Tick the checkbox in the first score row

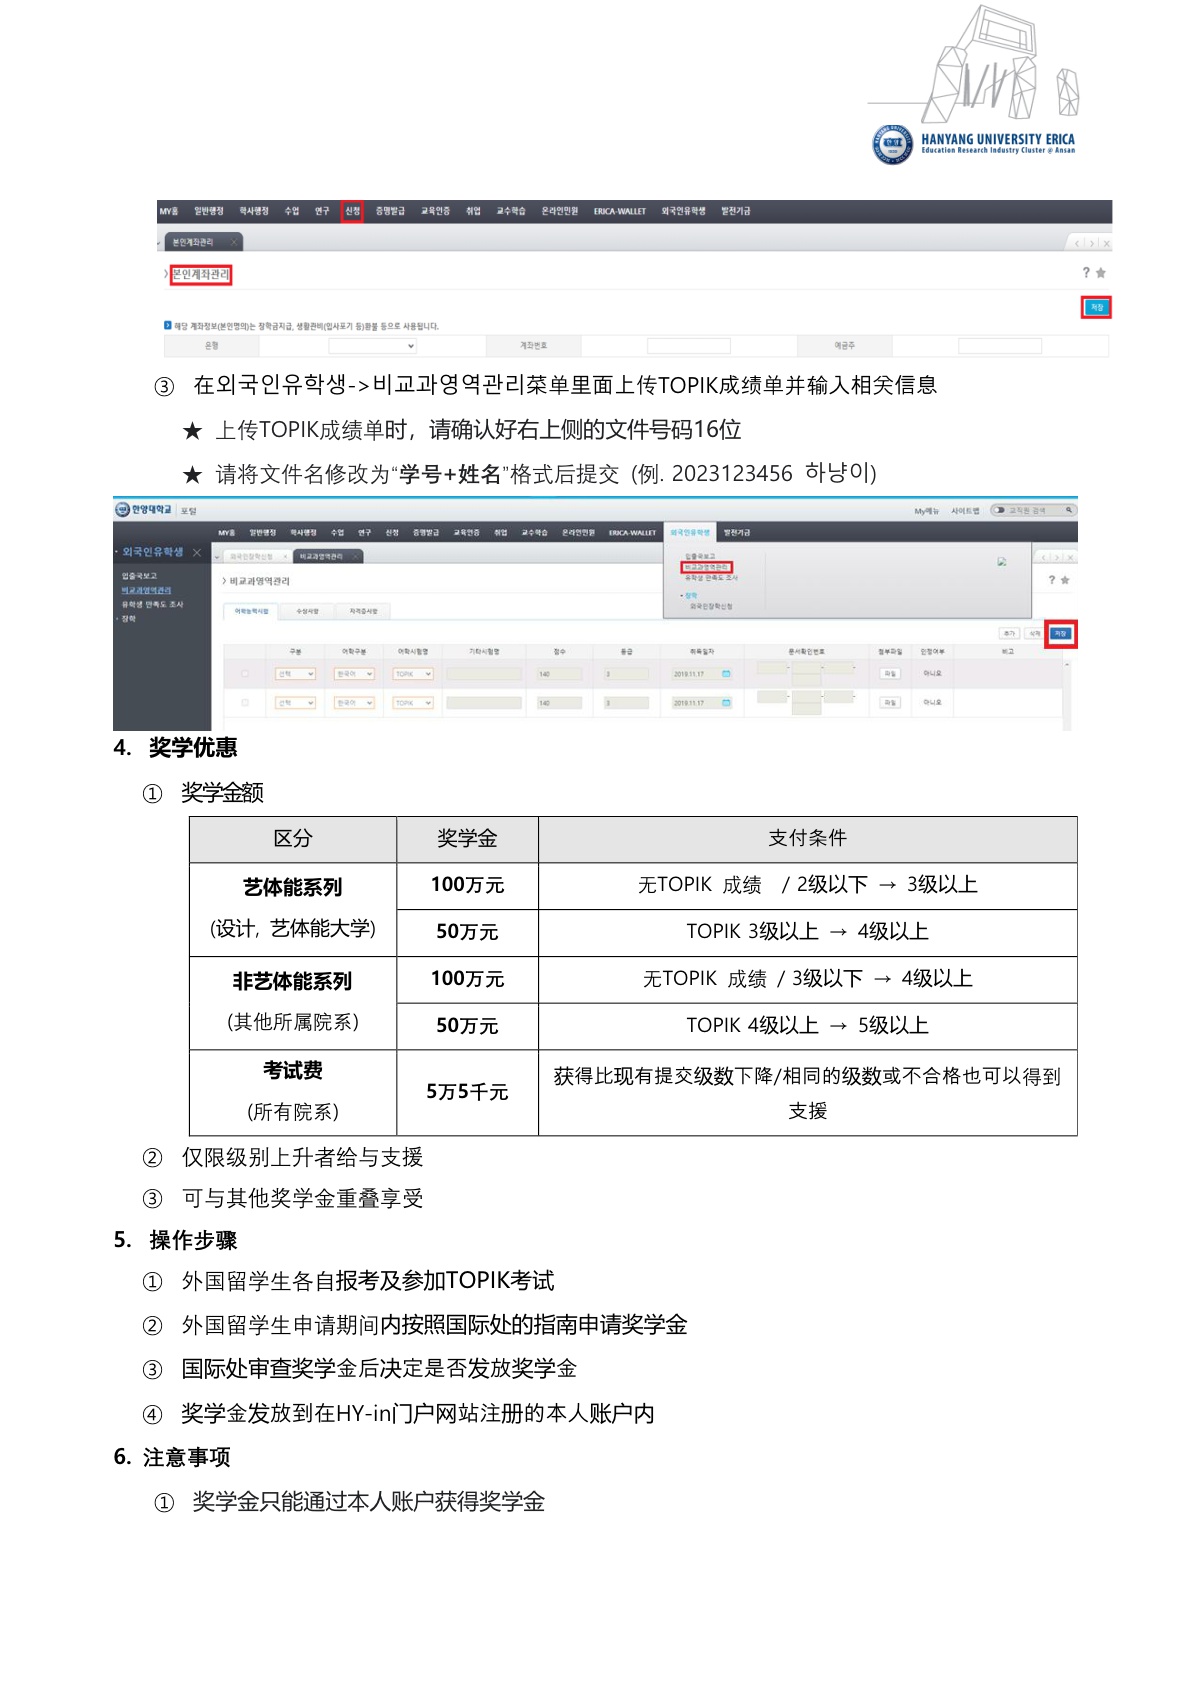[245, 674]
